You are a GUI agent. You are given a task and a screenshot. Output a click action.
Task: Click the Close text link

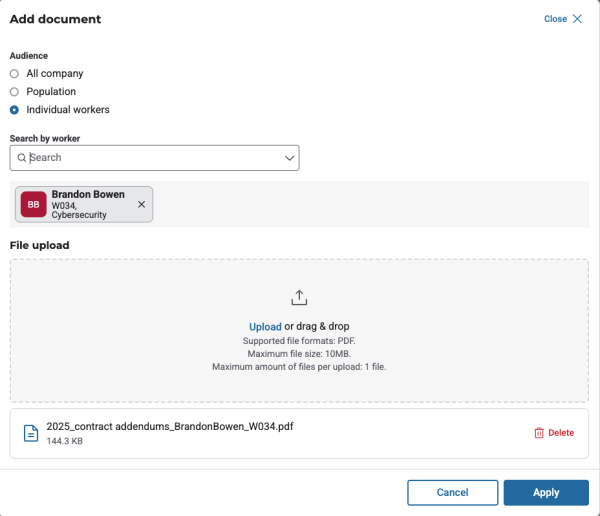click(x=555, y=19)
